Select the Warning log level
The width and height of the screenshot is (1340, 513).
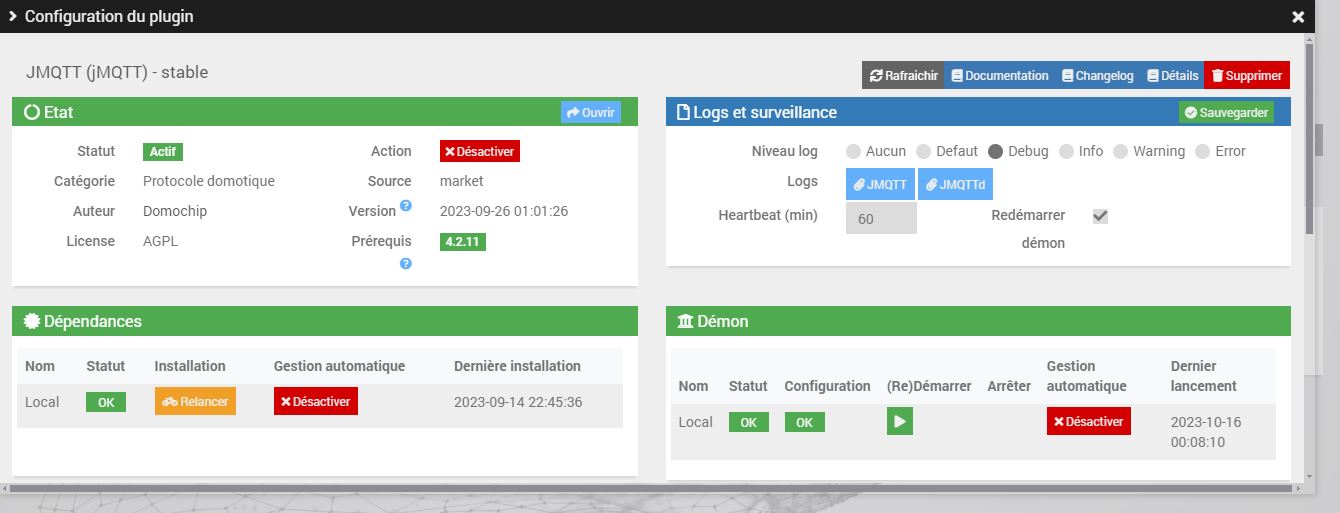pos(1120,152)
